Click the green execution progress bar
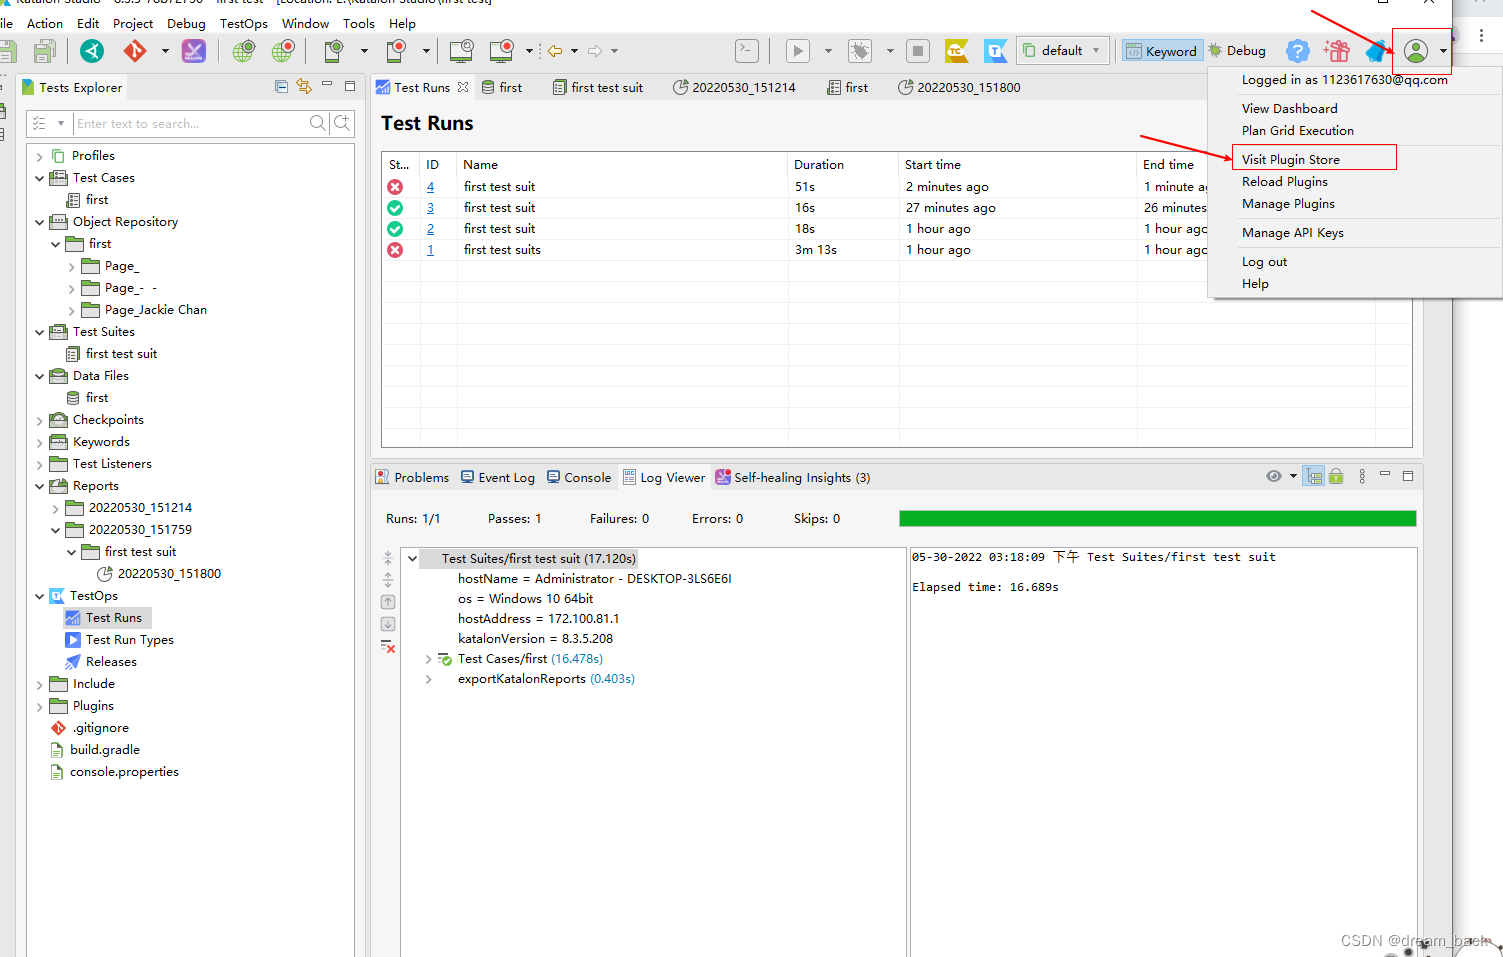The height and width of the screenshot is (957, 1503). [x=1157, y=518]
